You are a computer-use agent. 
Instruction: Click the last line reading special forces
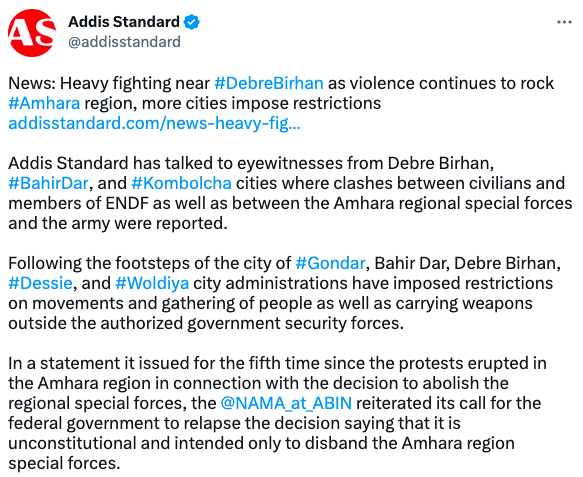point(64,464)
